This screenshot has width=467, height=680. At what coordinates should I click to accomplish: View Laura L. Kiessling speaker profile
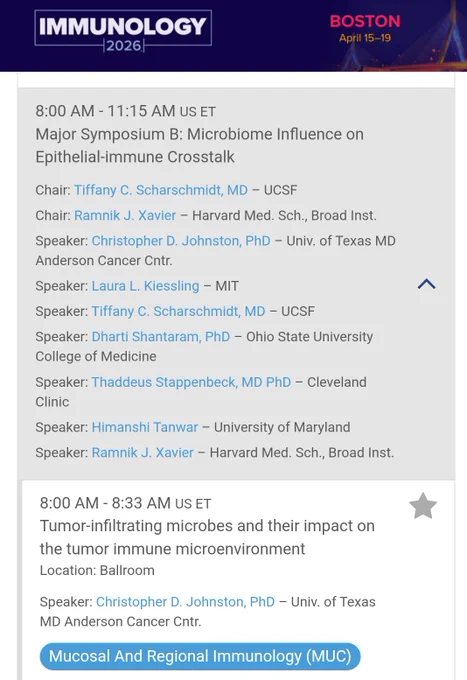[145, 286]
